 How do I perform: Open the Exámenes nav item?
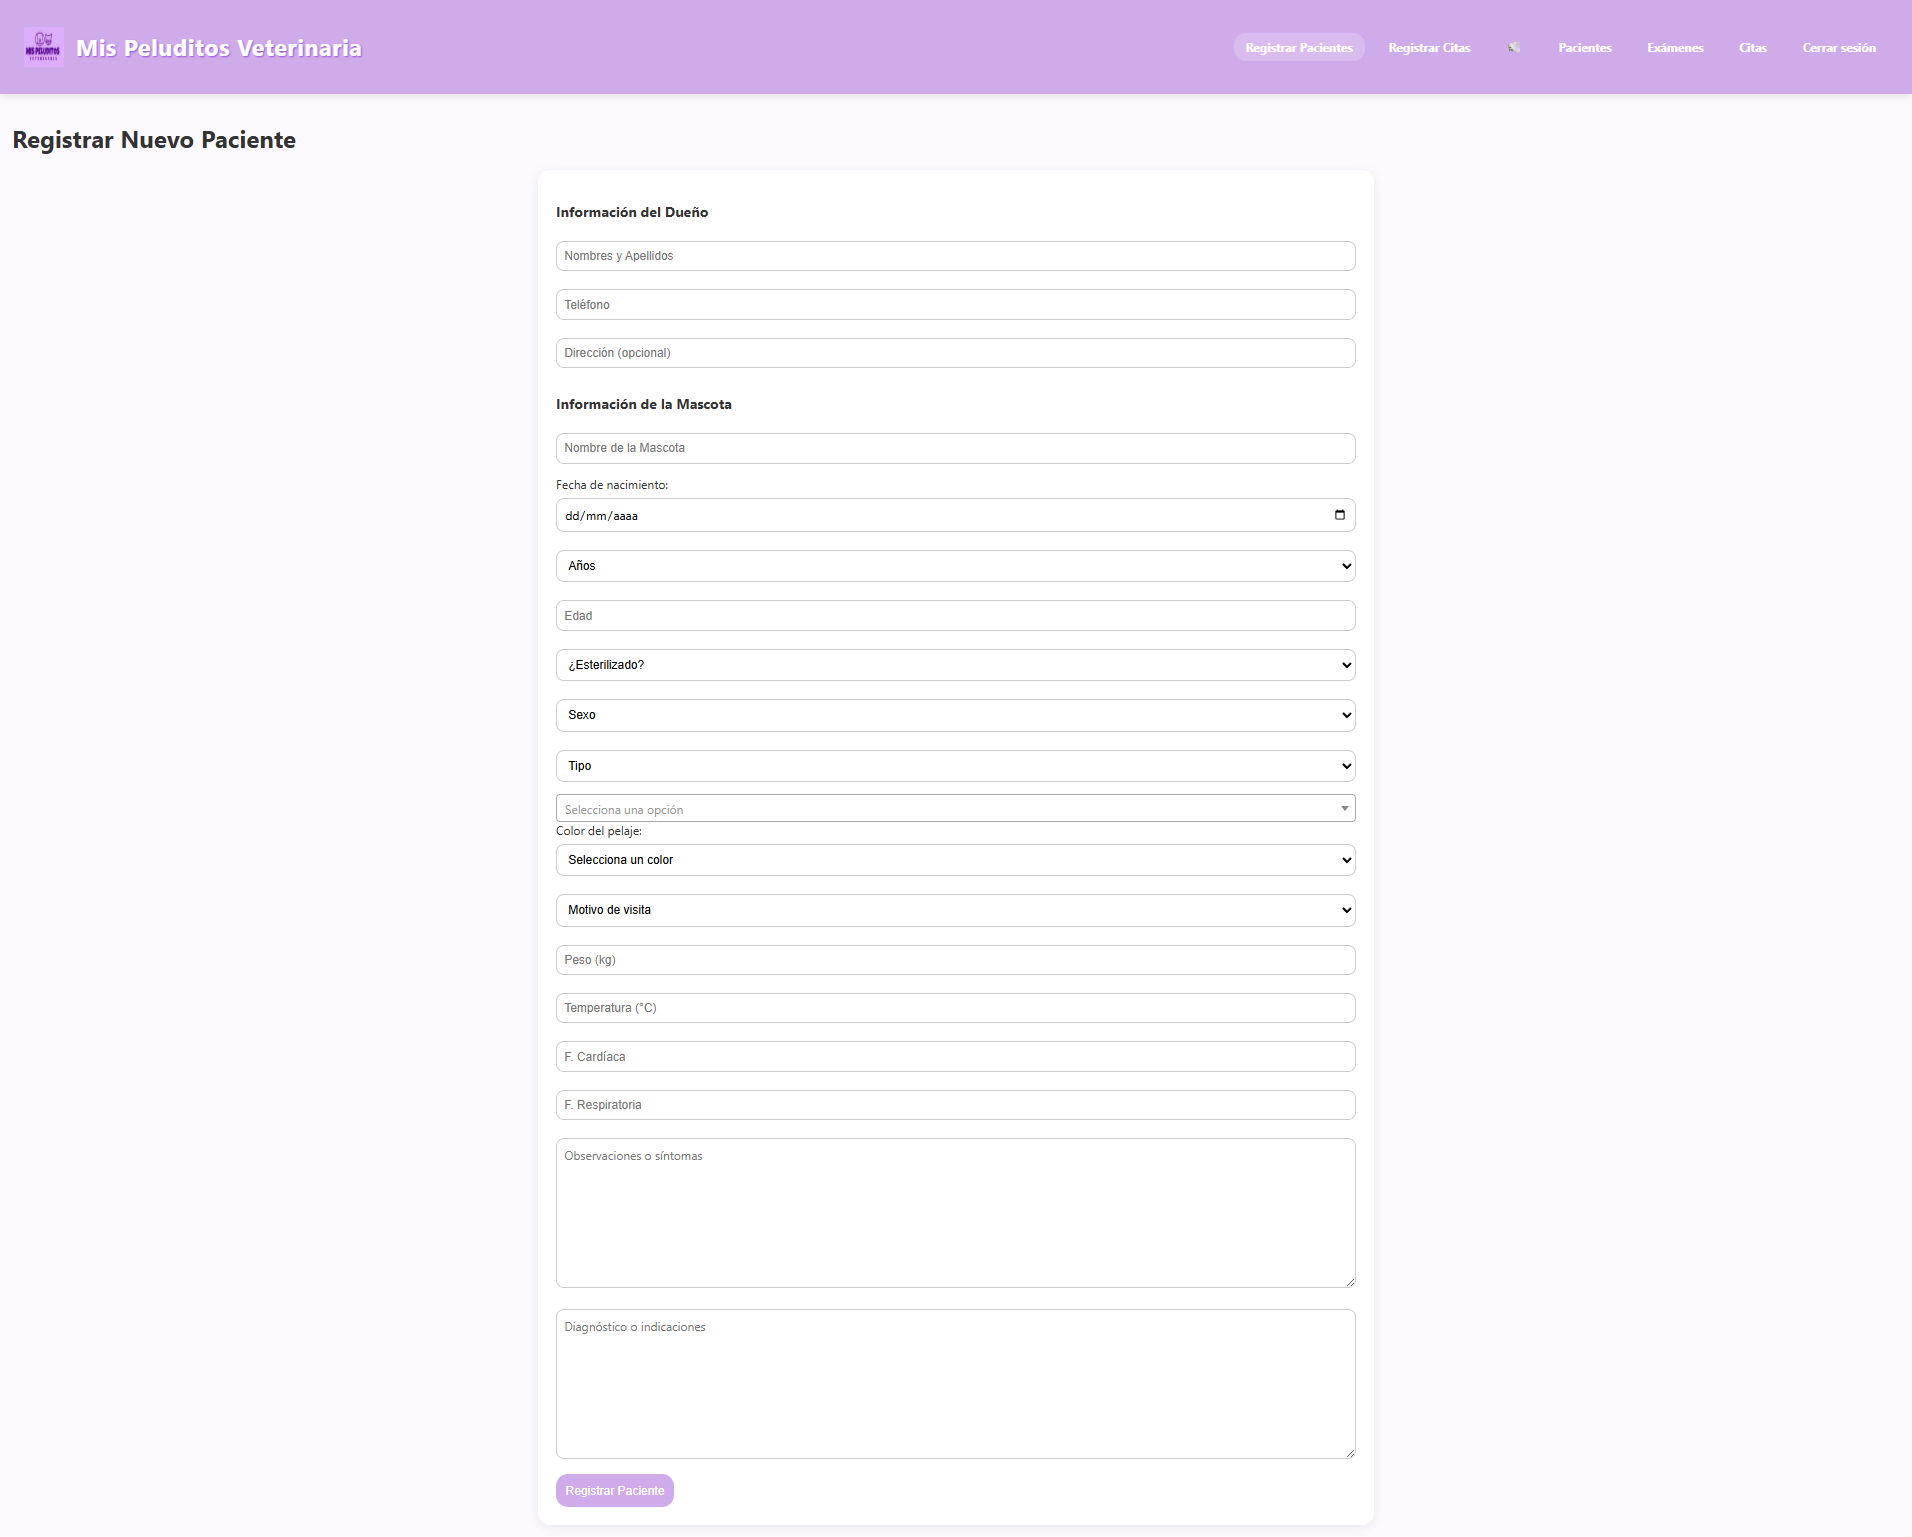click(x=1675, y=47)
